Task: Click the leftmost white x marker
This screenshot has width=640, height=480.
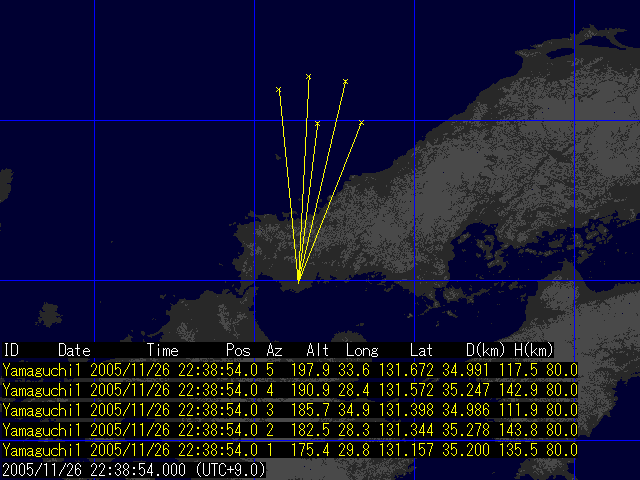Action: [279, 90]
